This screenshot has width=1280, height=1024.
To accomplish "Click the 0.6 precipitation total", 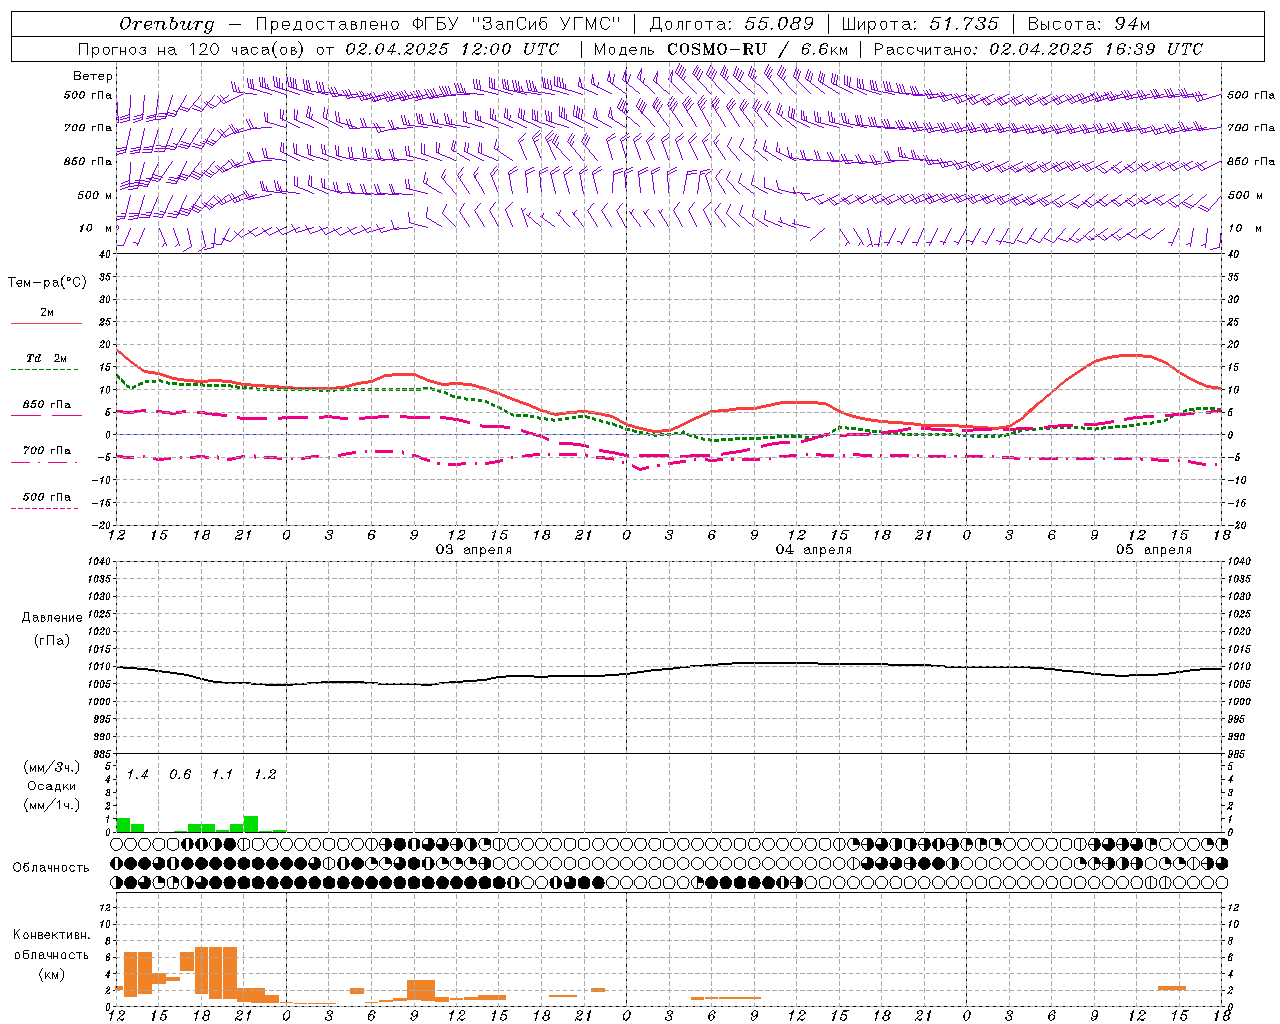I will point(180,775).
